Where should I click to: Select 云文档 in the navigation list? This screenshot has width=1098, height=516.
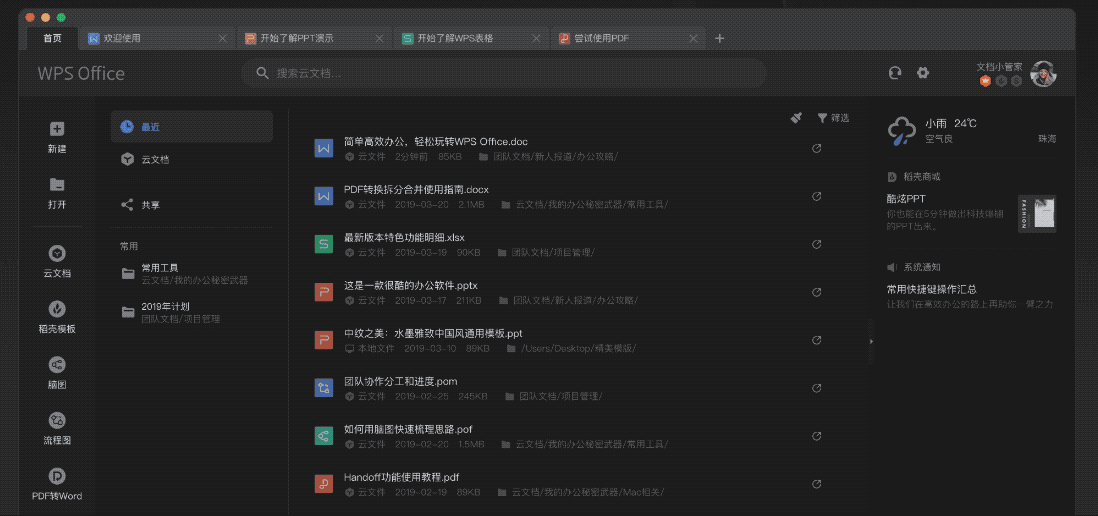pyautogui.click(x=192, y=160)
